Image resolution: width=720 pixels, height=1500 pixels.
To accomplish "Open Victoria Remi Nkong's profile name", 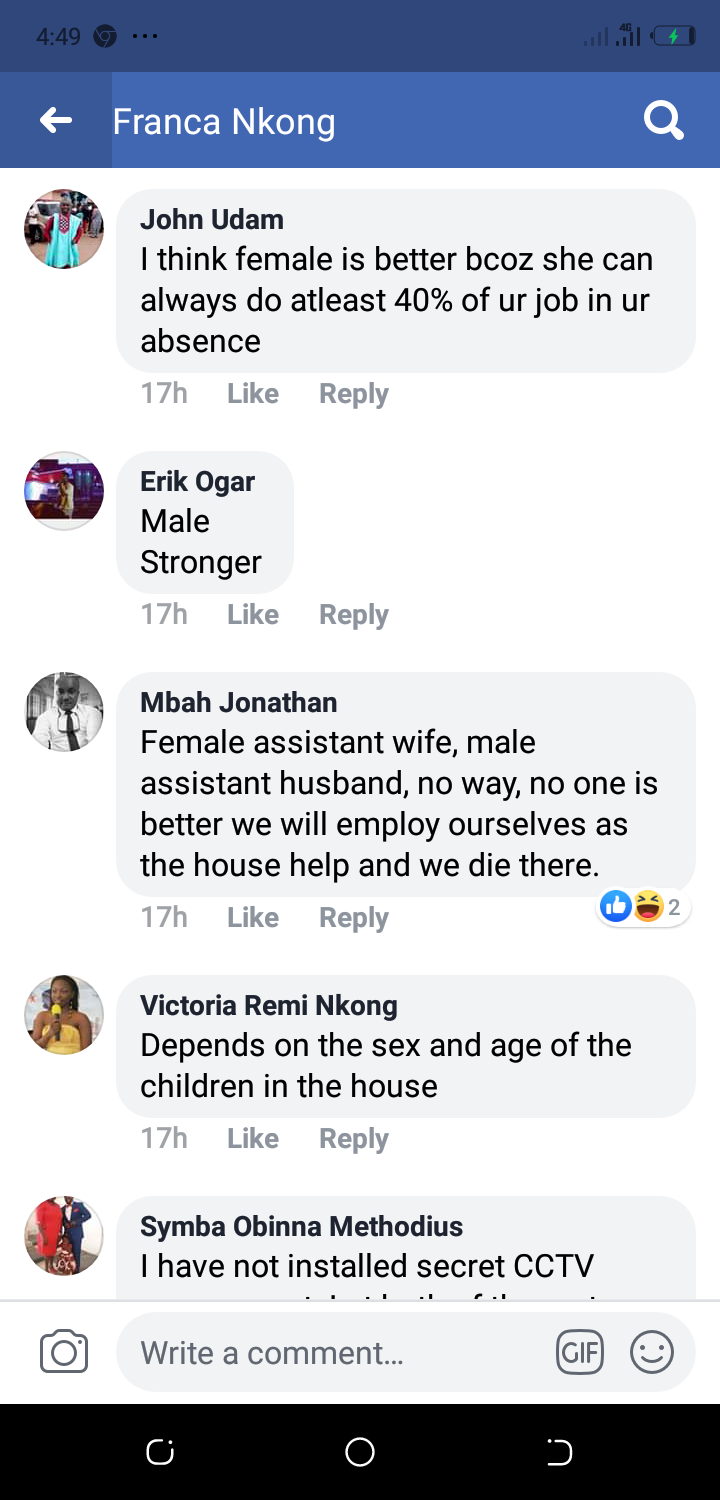I will pyautogui.click(x=268, y=1005).
